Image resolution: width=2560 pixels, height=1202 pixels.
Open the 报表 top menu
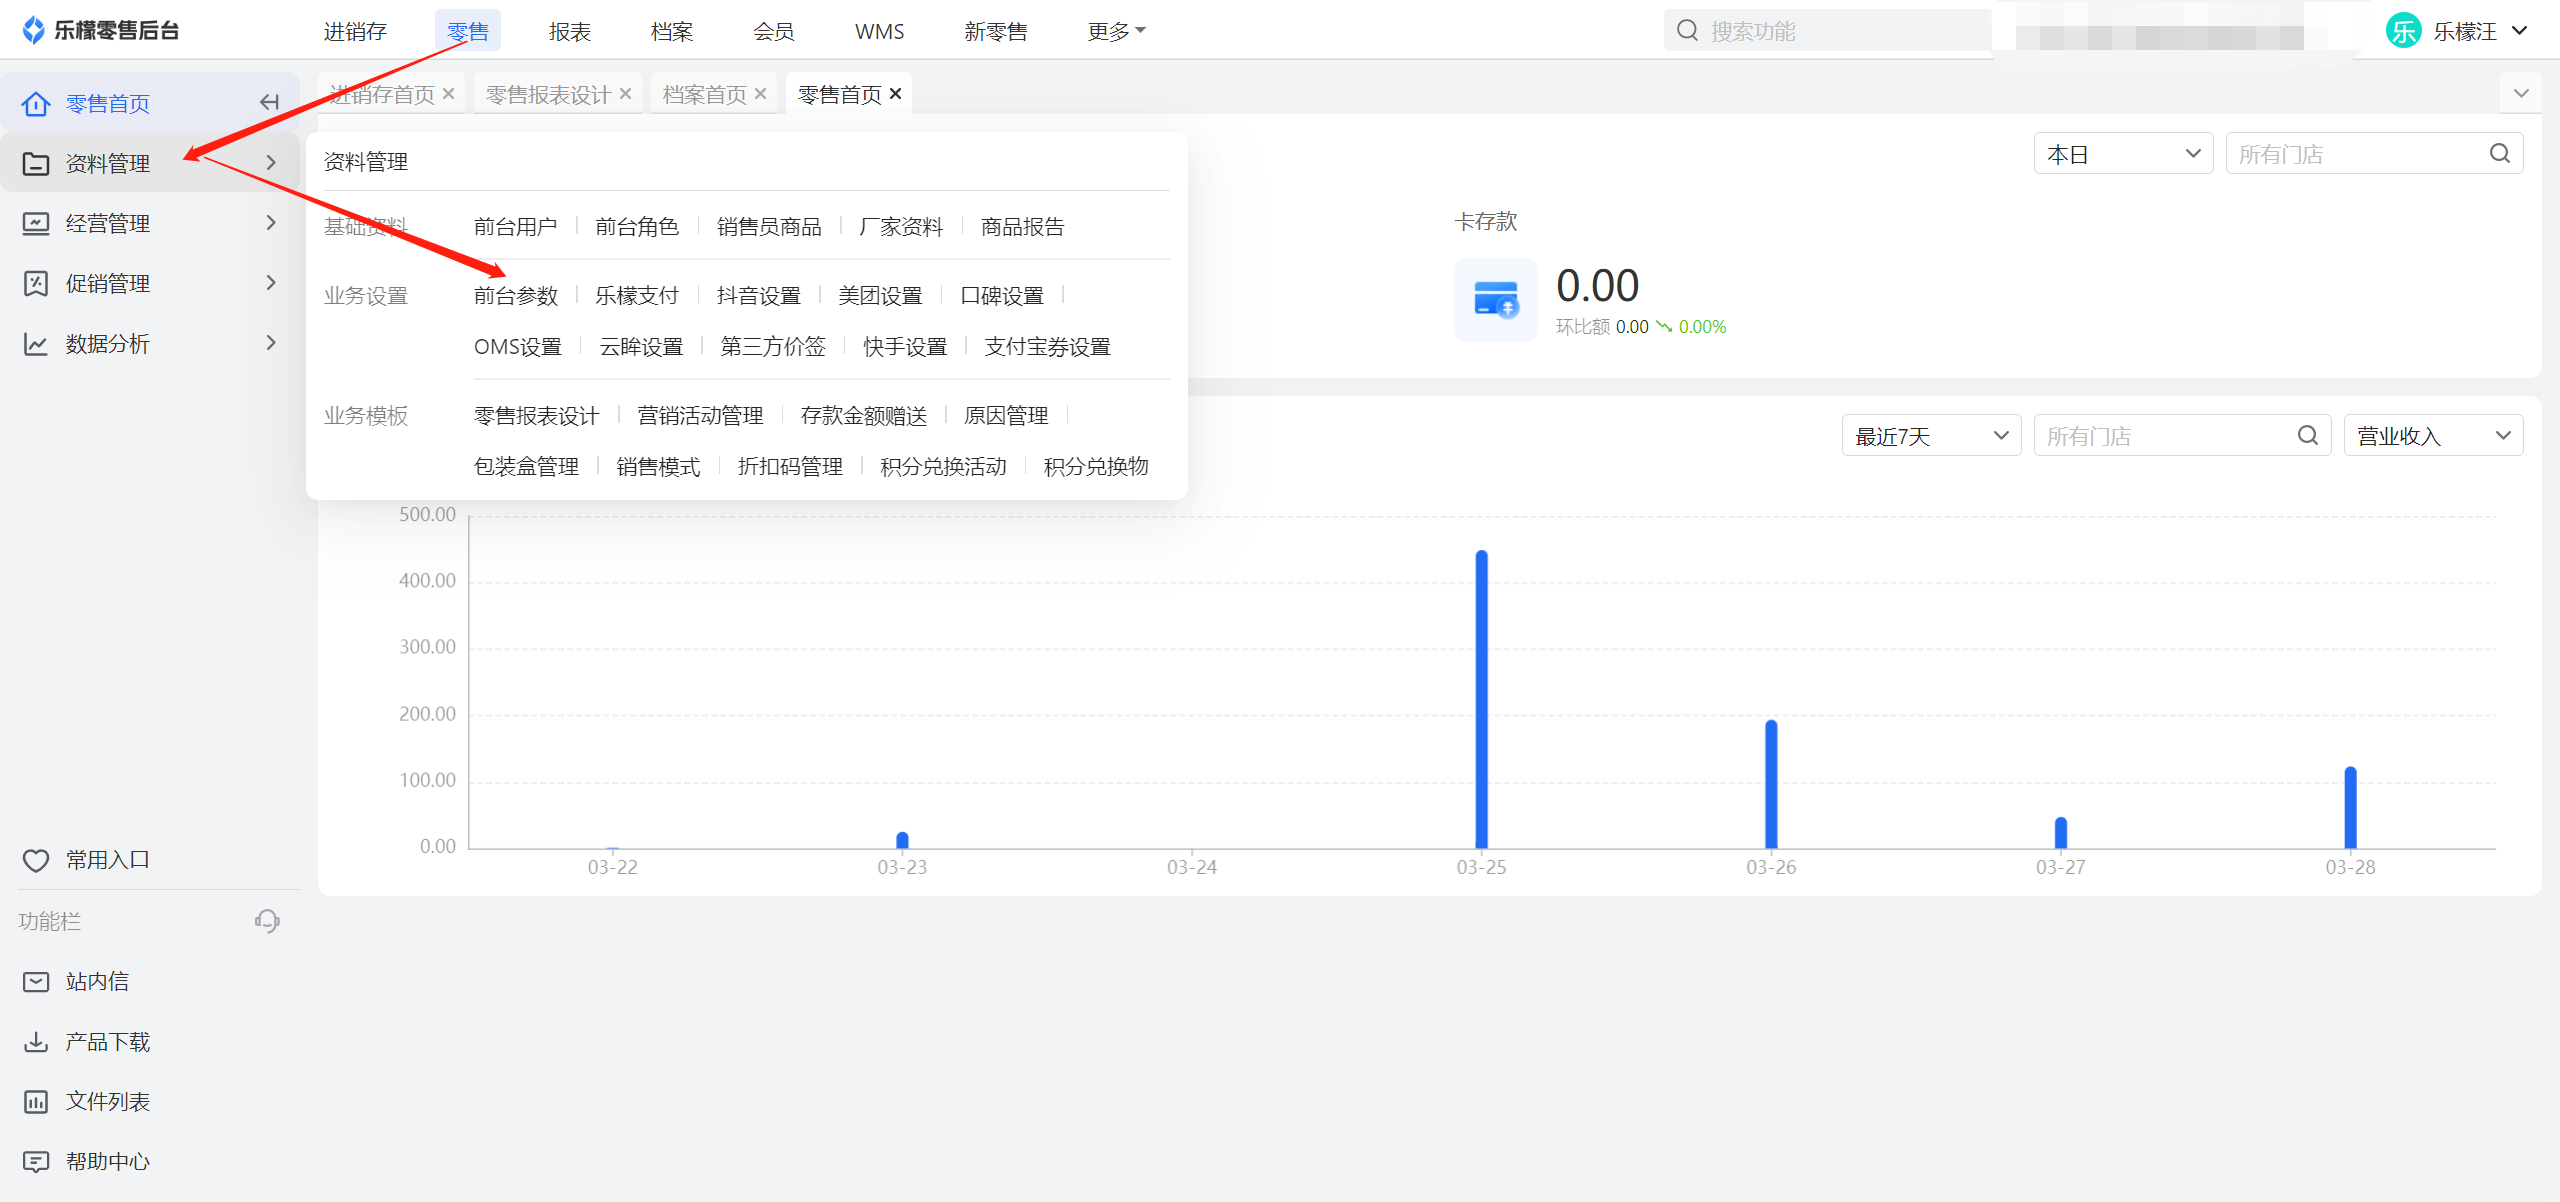click(x=570, y=31)
